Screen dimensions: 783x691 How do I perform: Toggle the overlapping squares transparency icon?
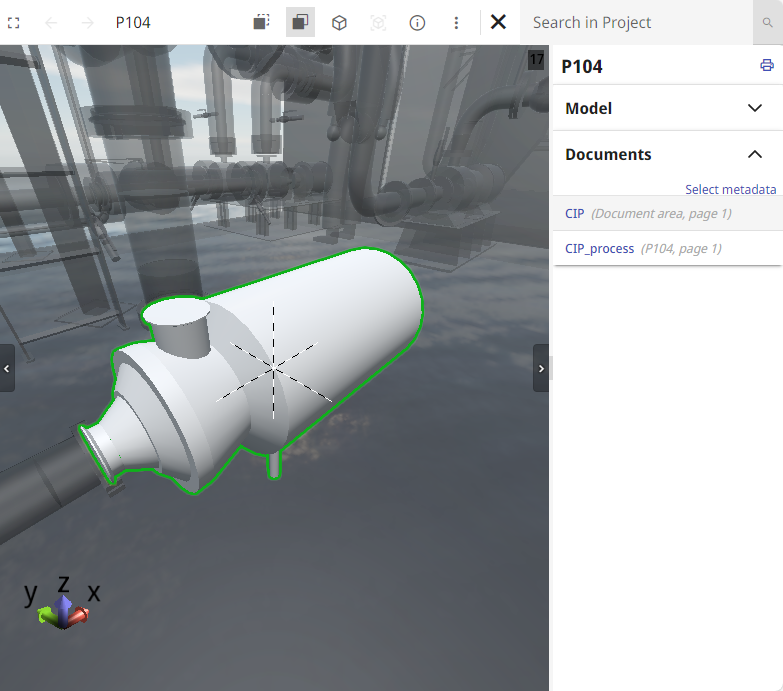point(300,22)
